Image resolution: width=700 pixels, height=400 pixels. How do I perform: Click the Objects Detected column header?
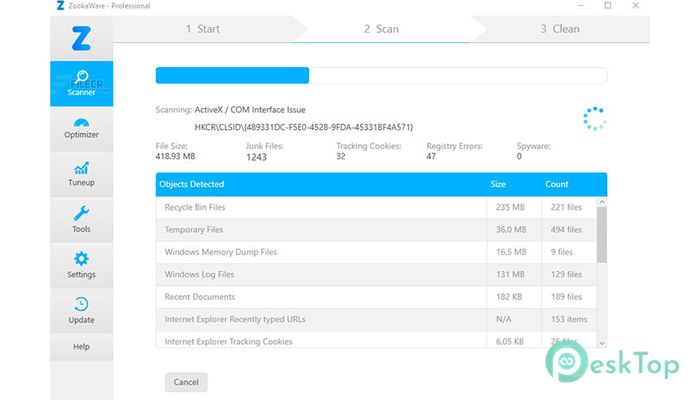[x=192, y=184]
